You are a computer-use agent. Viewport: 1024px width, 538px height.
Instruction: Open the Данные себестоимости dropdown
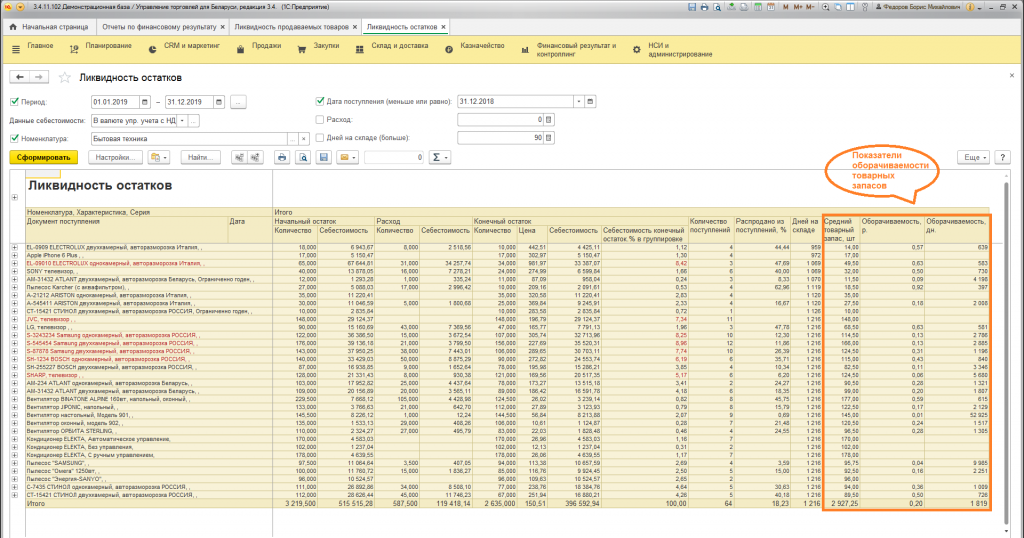[x=180, y=120]
